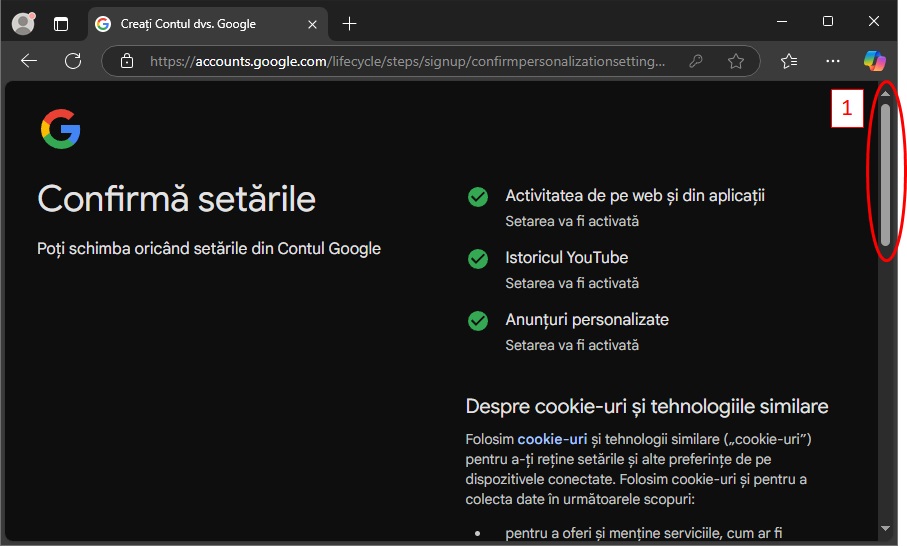This screenshot has width=907, height=546.
Task: Open the password manager key icon
Action: point(696,61)
